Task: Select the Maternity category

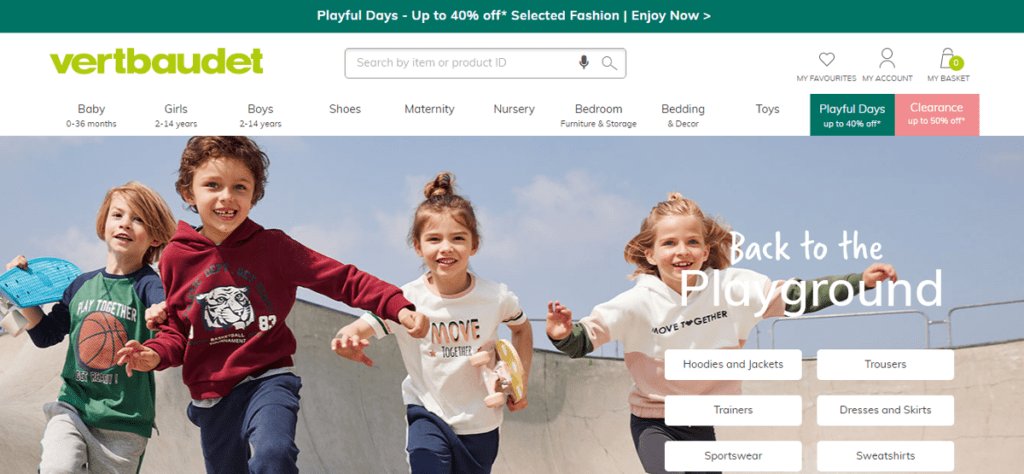Action: click(429, 109)
